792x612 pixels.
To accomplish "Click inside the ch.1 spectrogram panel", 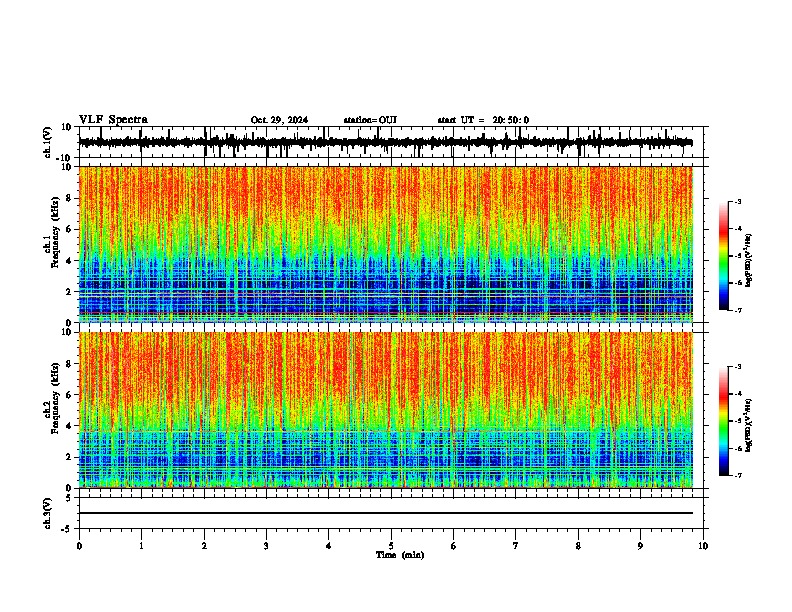I will click(386, 244).
